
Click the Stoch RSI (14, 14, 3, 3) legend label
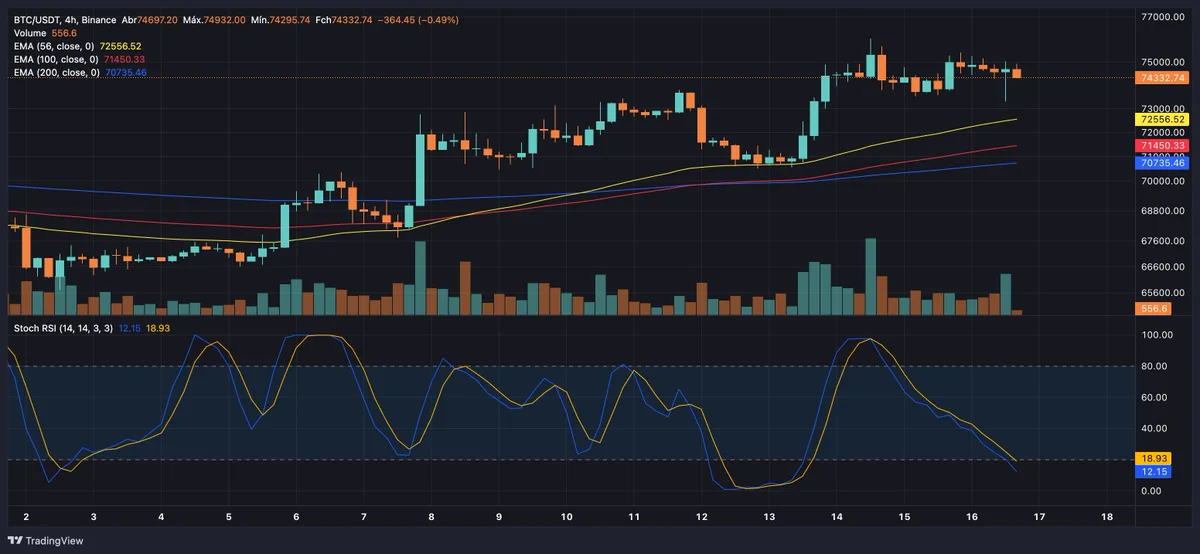point(63,327)
